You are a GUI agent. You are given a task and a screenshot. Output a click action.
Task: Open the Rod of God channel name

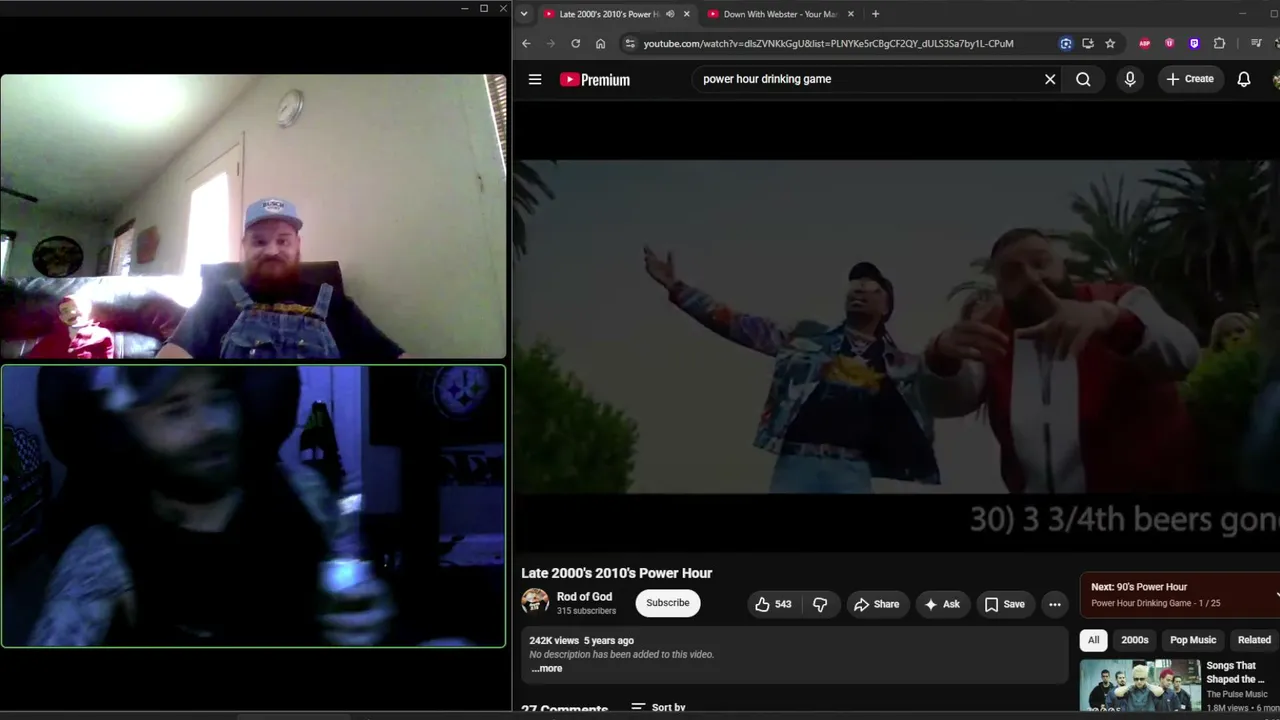click(x=584, y=597)
